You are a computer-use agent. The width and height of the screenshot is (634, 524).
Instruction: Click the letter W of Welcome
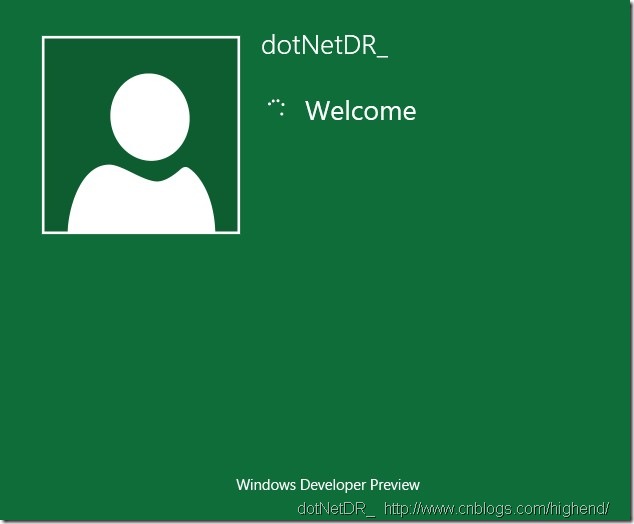316,111
